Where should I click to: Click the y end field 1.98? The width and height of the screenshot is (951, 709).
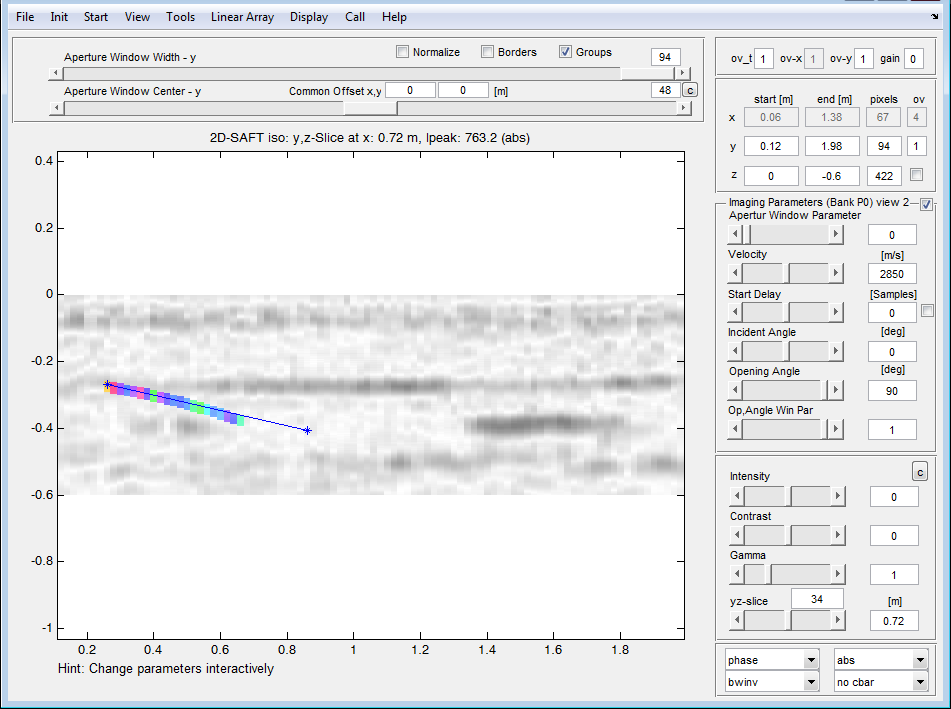(x=832, y=146)
